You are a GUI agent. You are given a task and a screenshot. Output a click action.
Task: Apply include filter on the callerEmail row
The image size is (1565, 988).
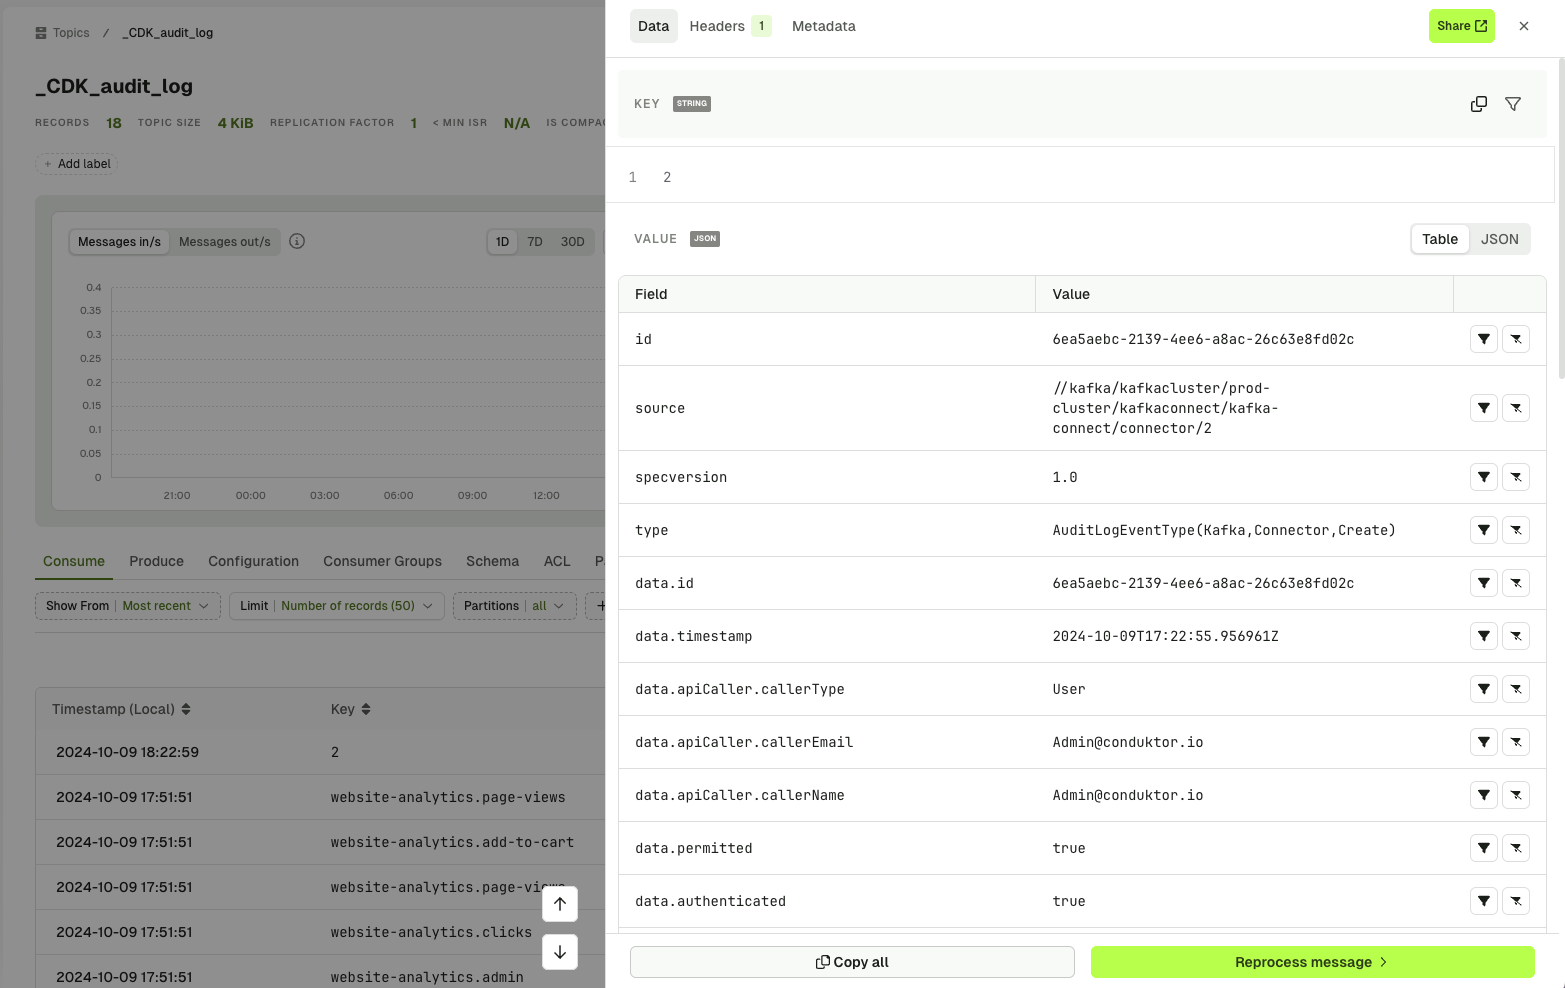tap(1484, 742)
